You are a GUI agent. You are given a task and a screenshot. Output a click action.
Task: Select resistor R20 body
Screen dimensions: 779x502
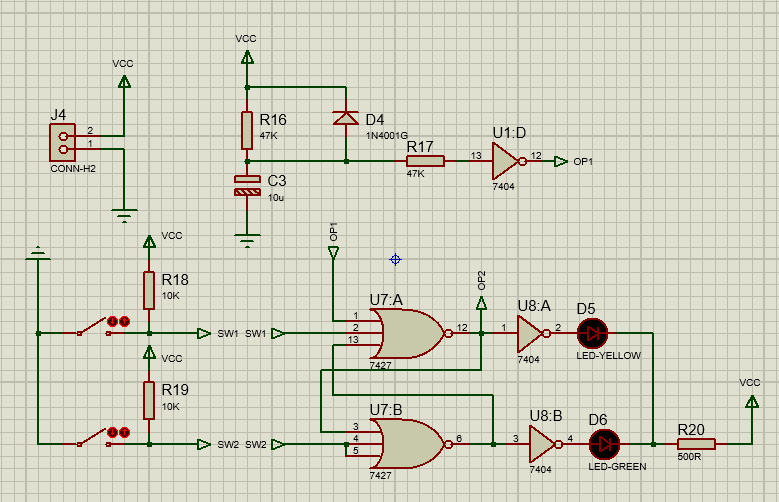[x=696, y=444]
